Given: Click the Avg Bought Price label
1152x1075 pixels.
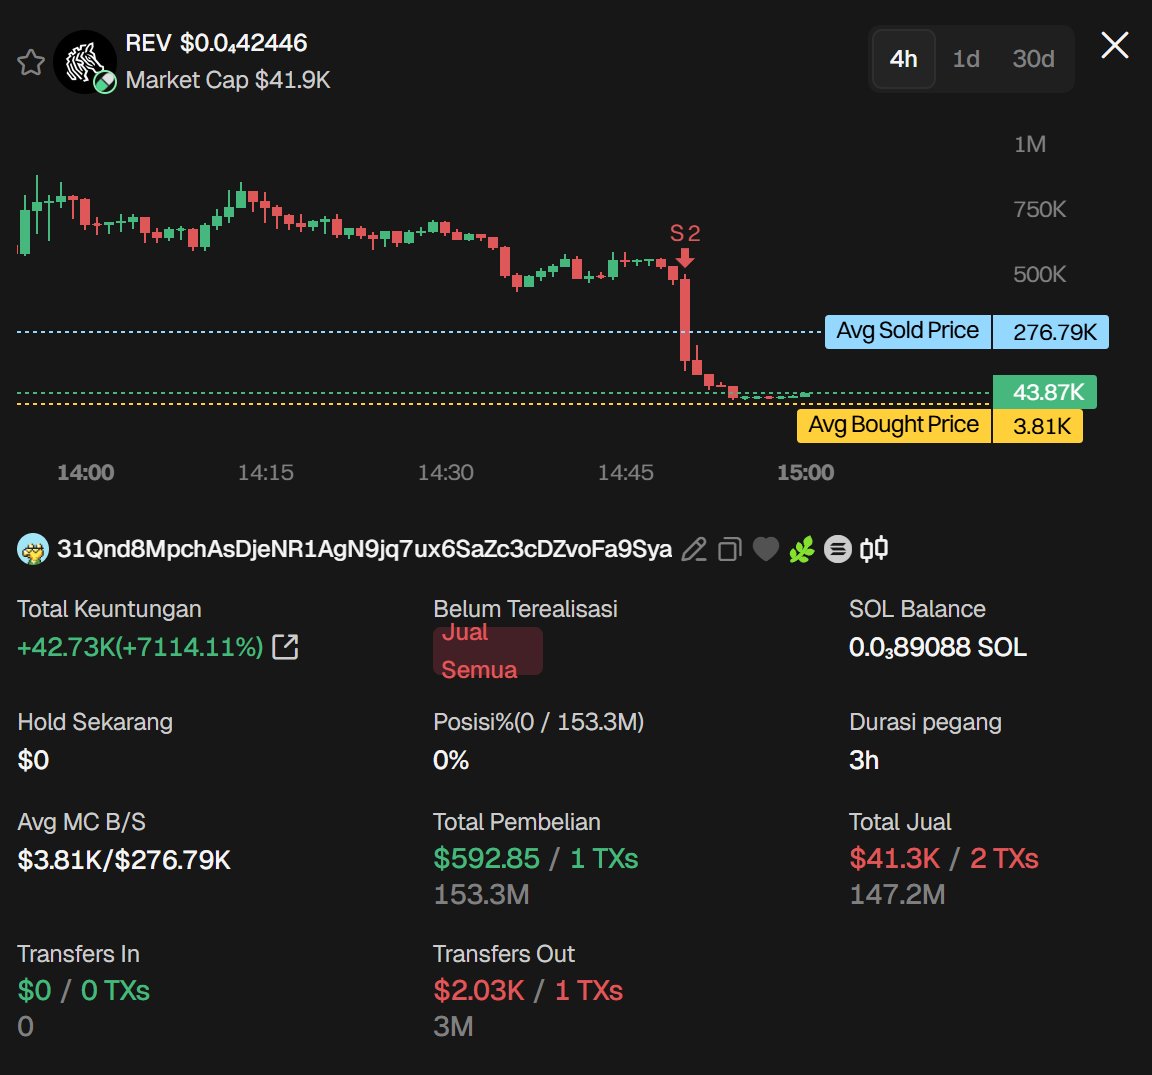Looking at the screenshot, I should pos(894,425).
